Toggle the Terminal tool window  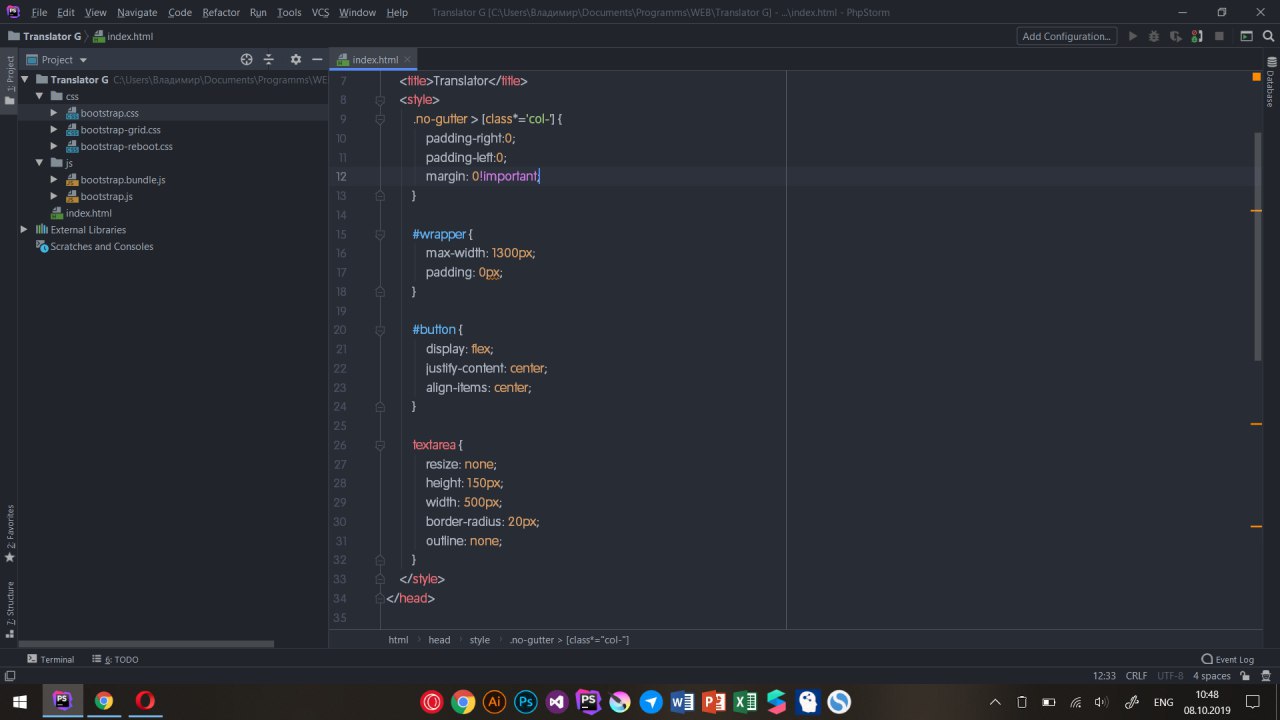(50, 659)
